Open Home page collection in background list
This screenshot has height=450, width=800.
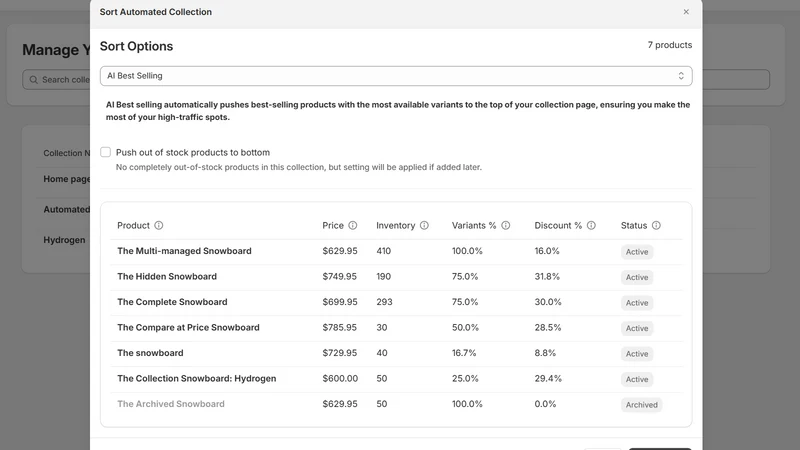[x=66, y=179]
